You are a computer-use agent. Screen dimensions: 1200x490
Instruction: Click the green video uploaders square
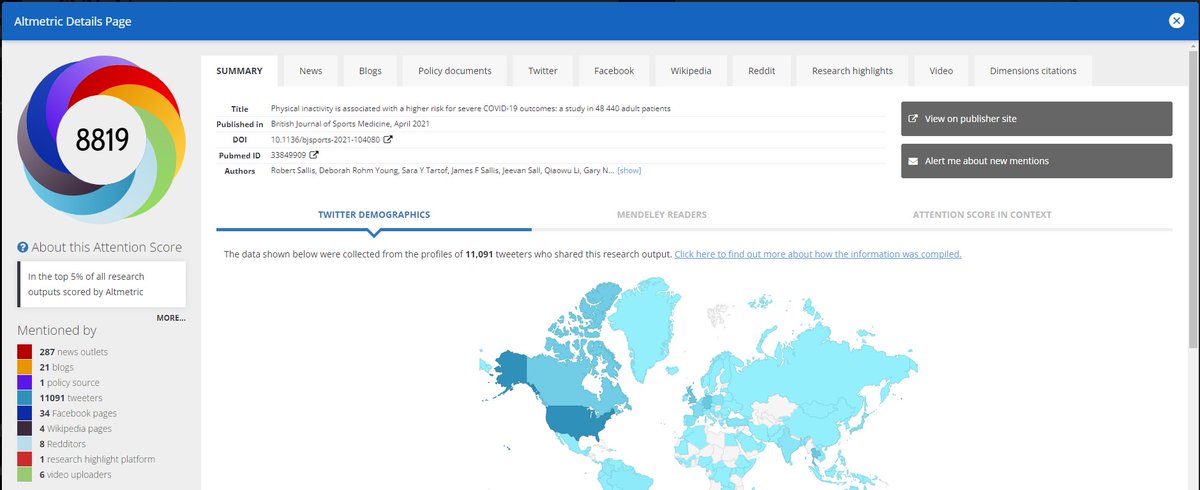click(x=25, y=474)
